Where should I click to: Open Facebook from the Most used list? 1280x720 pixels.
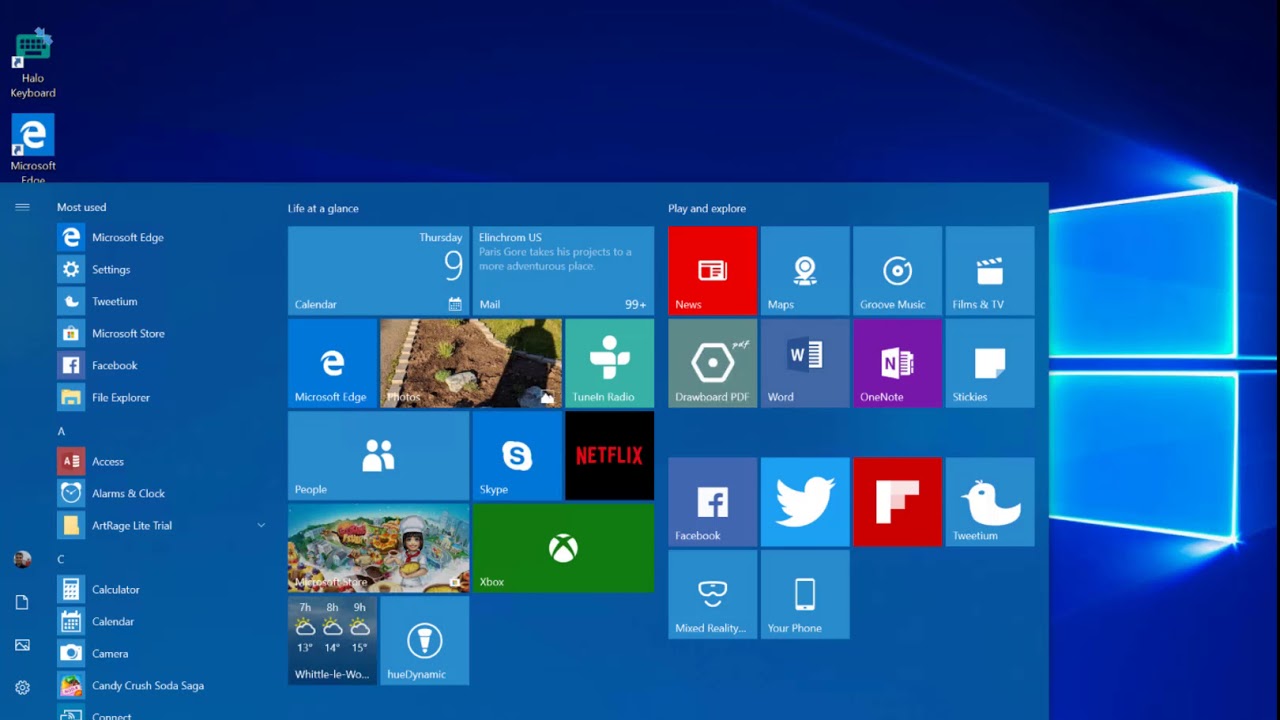click(162, 365)
